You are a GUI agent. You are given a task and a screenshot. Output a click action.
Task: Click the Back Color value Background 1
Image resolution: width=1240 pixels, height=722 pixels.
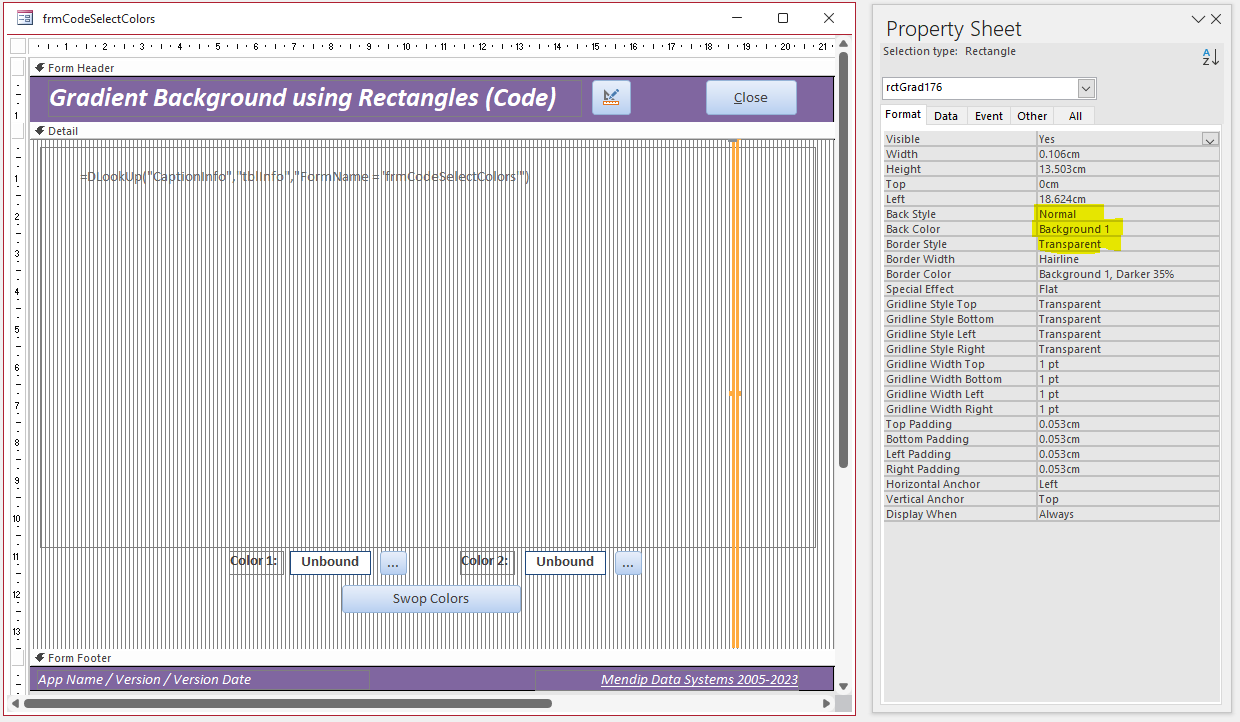point(1128,229)
